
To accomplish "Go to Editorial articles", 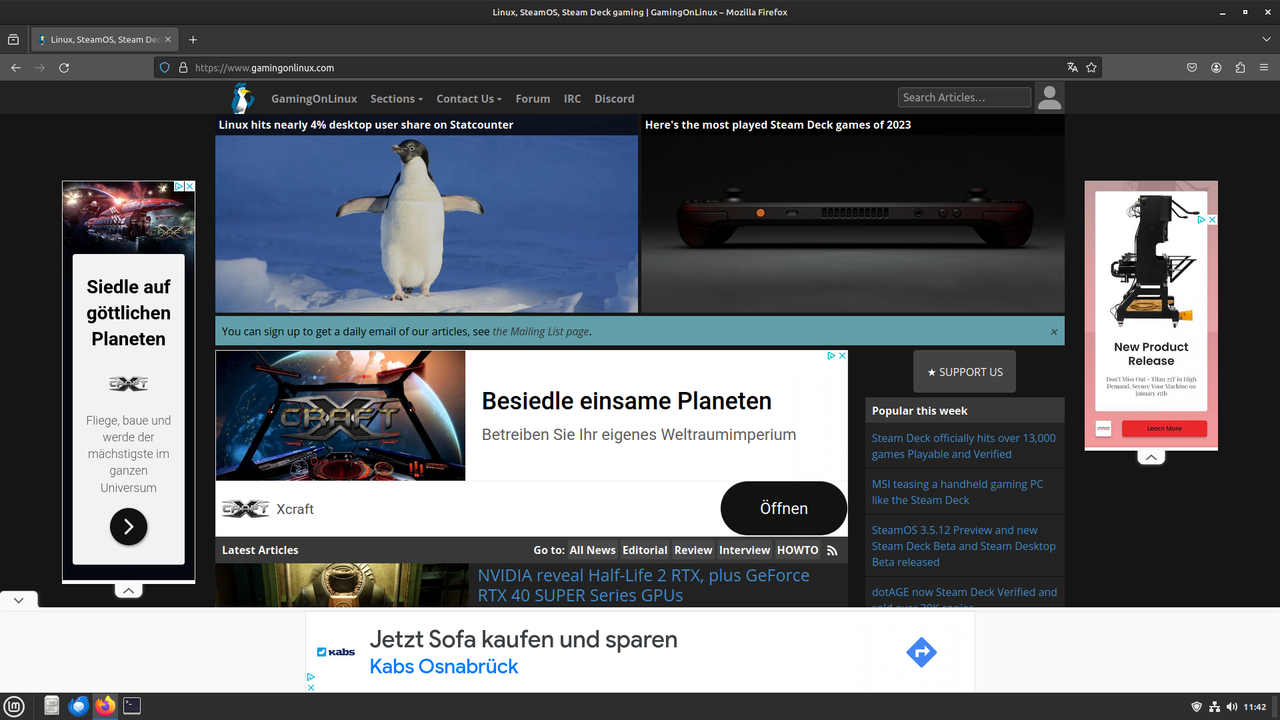I will pyautogui.click(x=645, y=550).
